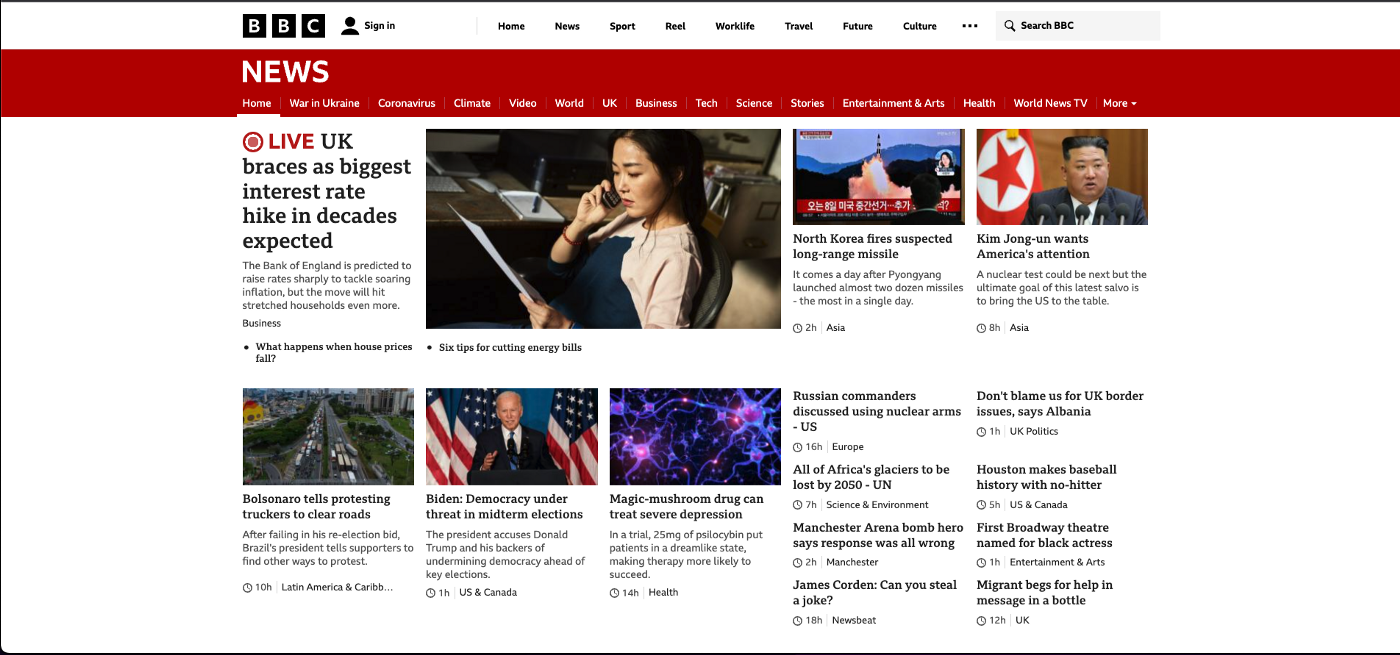
Task: Click the Sign in person icon
Action: click(x=350, y=26)
